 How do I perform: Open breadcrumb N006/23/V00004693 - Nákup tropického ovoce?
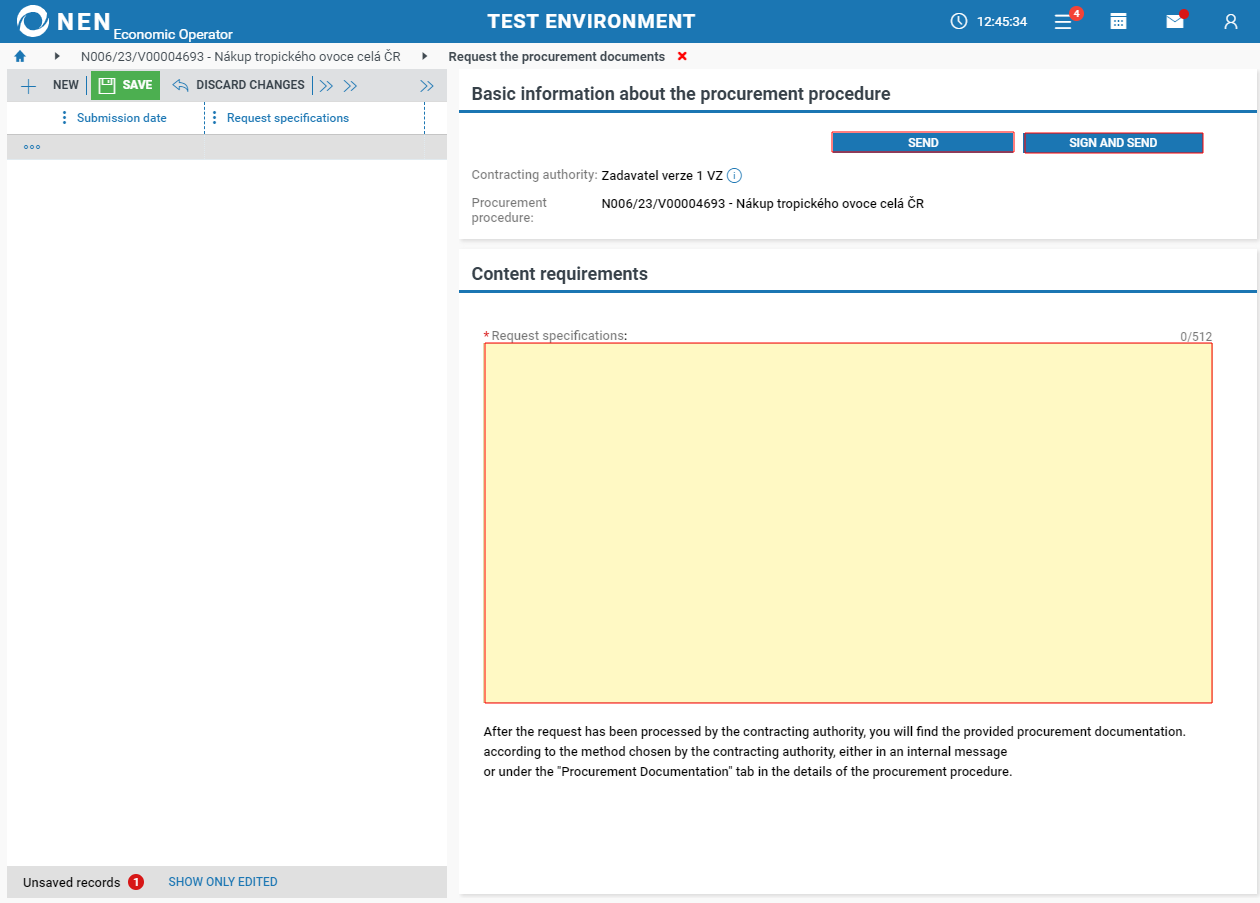pyautogui.click(x=241, y=57)
